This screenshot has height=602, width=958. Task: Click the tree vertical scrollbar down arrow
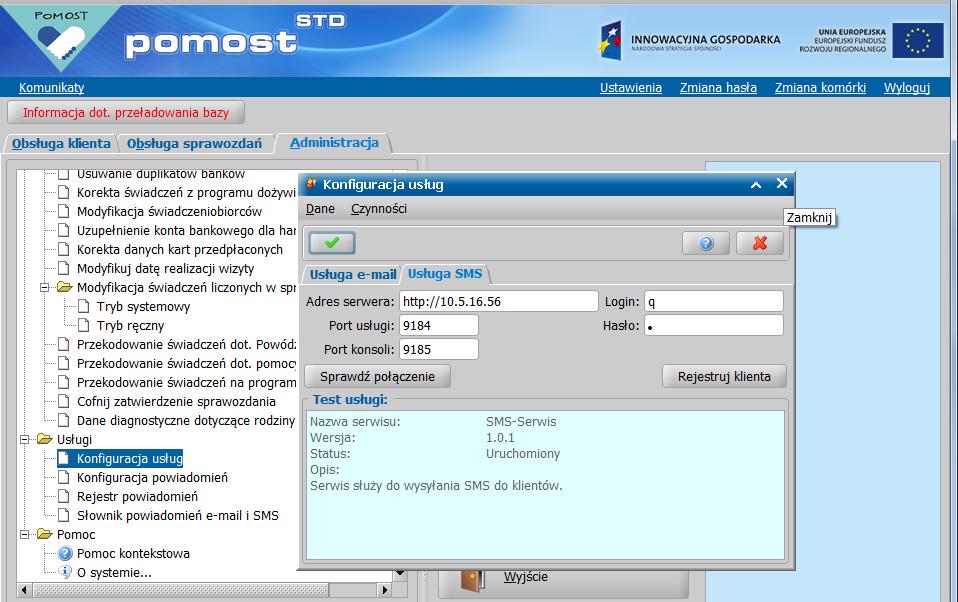click(x=400, y=573)
